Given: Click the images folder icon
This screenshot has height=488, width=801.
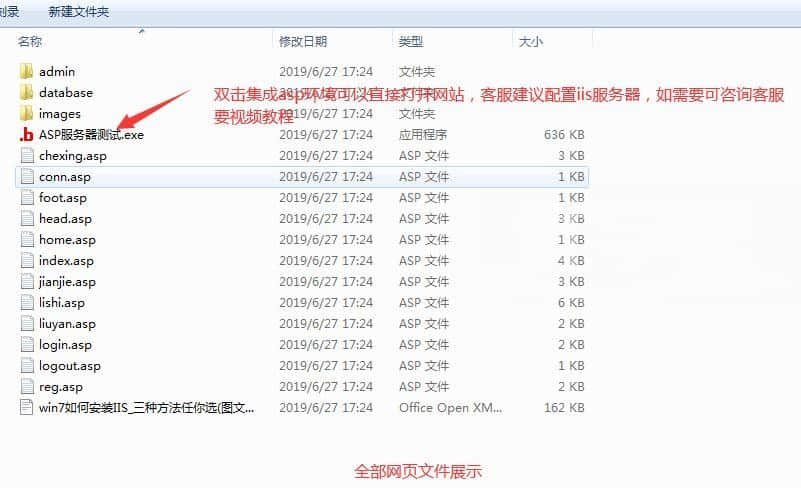Looking at the screenshot, I should click(27, 113).
